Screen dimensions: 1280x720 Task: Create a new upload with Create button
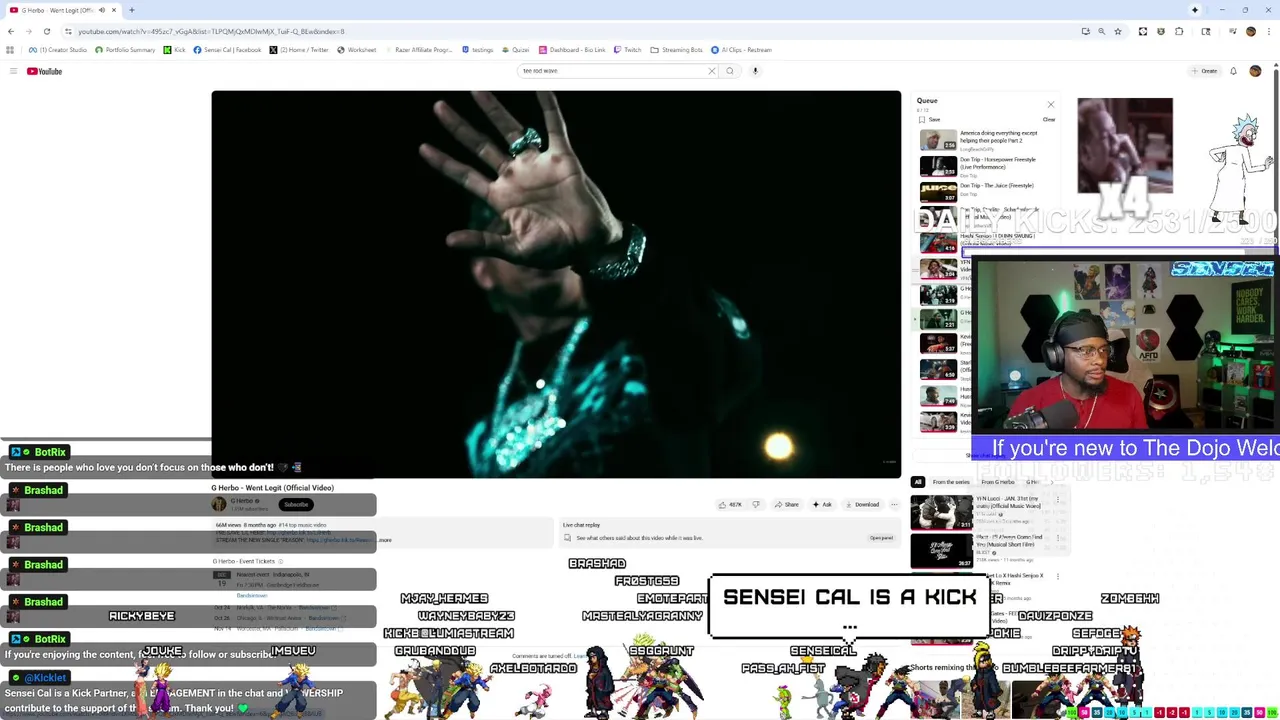[x=1204, y=71]
